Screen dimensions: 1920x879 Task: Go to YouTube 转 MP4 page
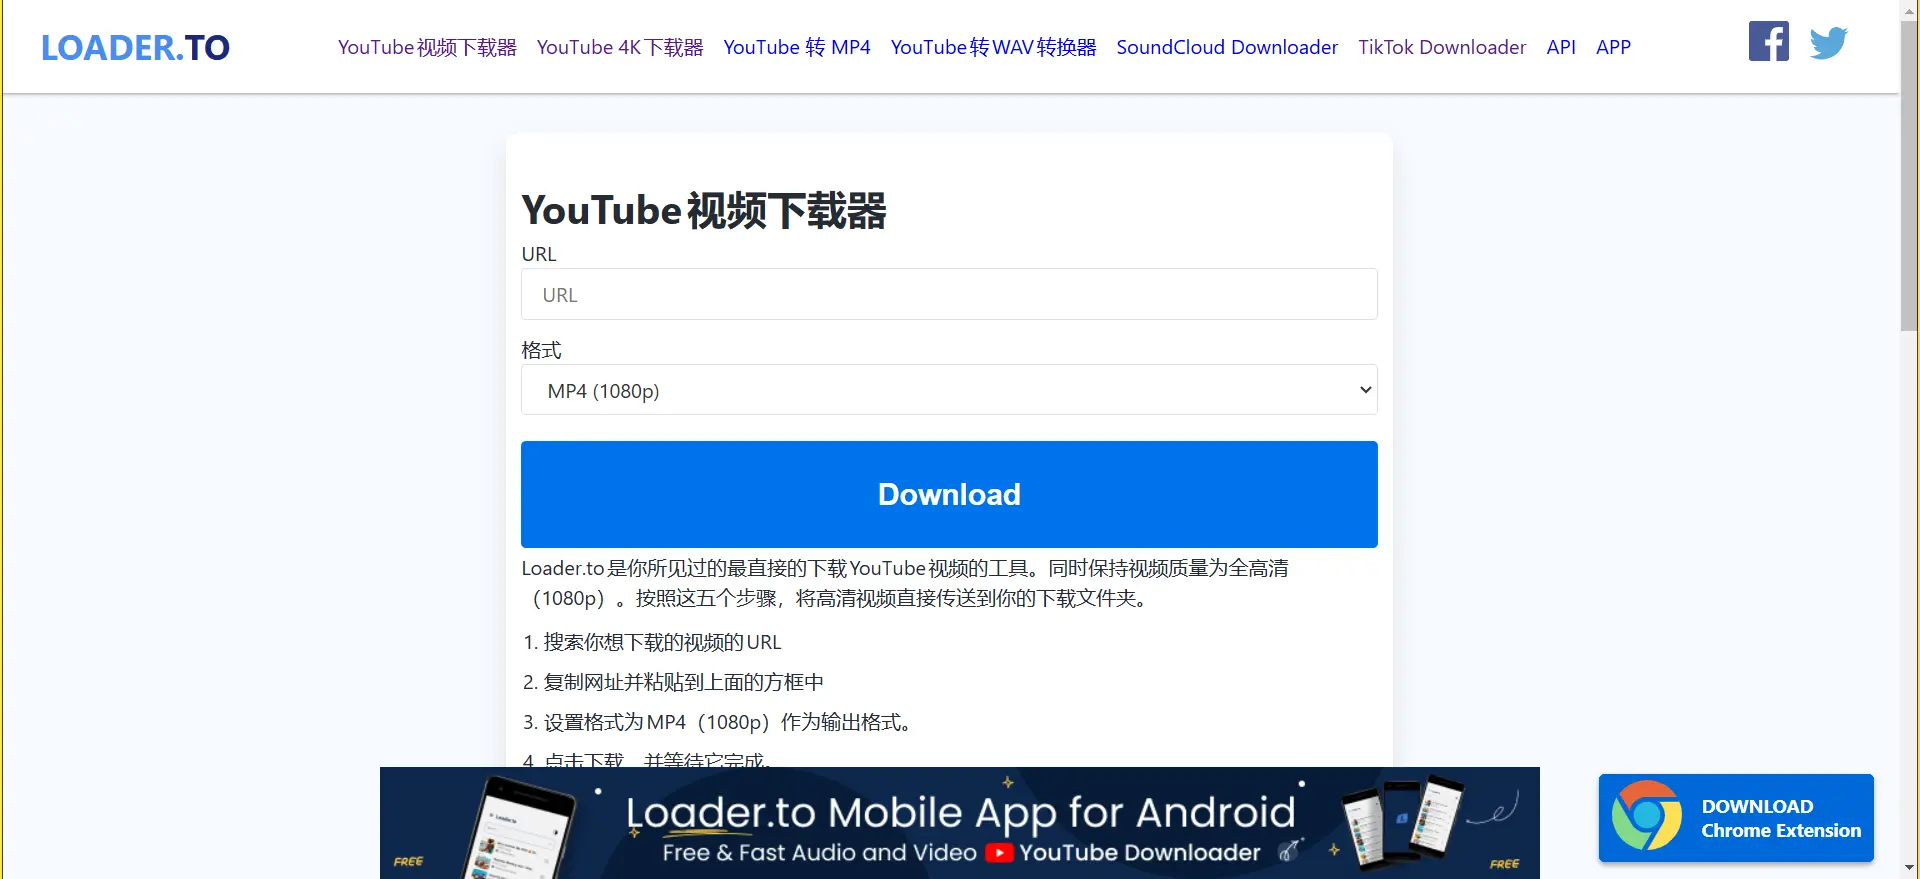pyautogui.click(x=797, y=47)
